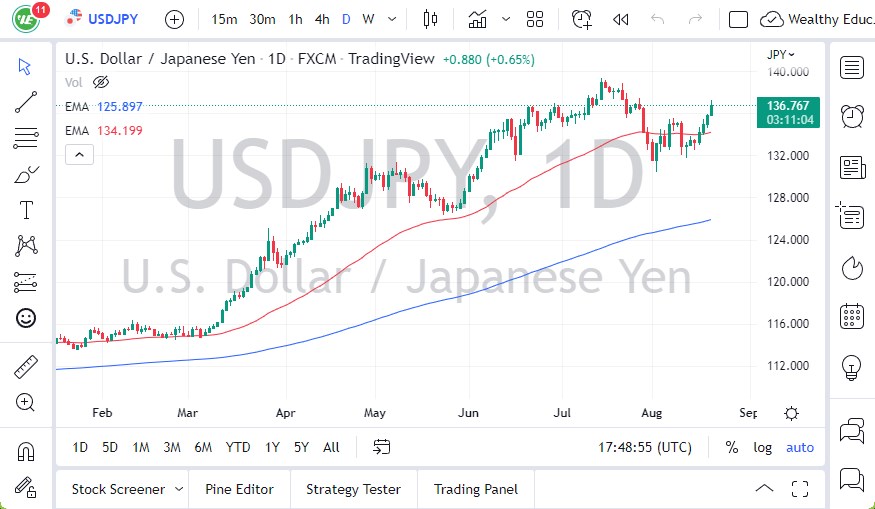Open the candlestick chart style picker
Screen dimensions: 875x509
(x=431, y=19)
